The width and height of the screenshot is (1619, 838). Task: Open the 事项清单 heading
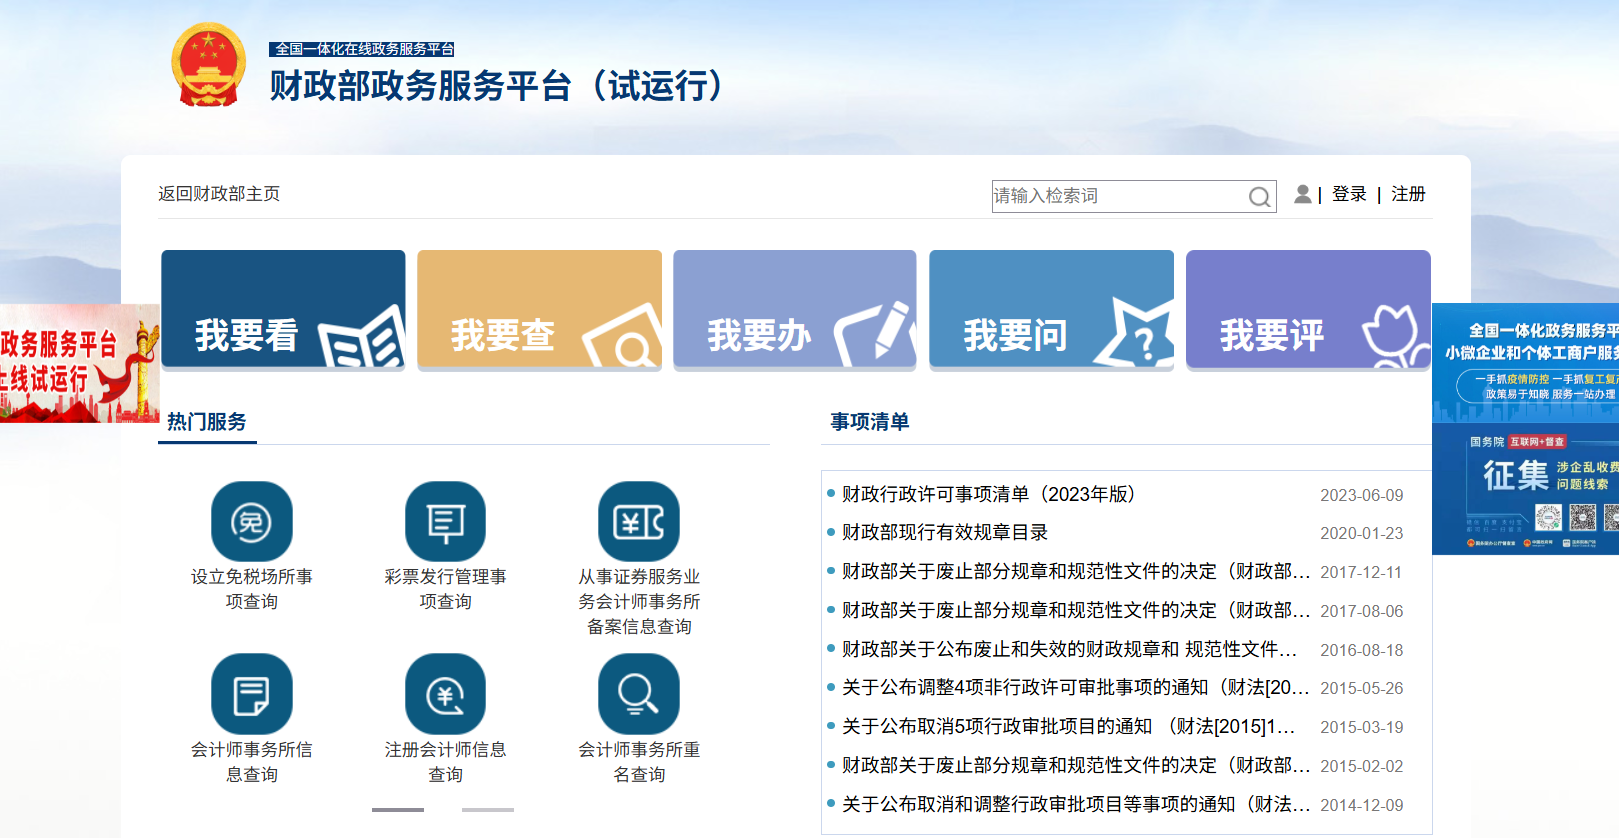(870, 422)
